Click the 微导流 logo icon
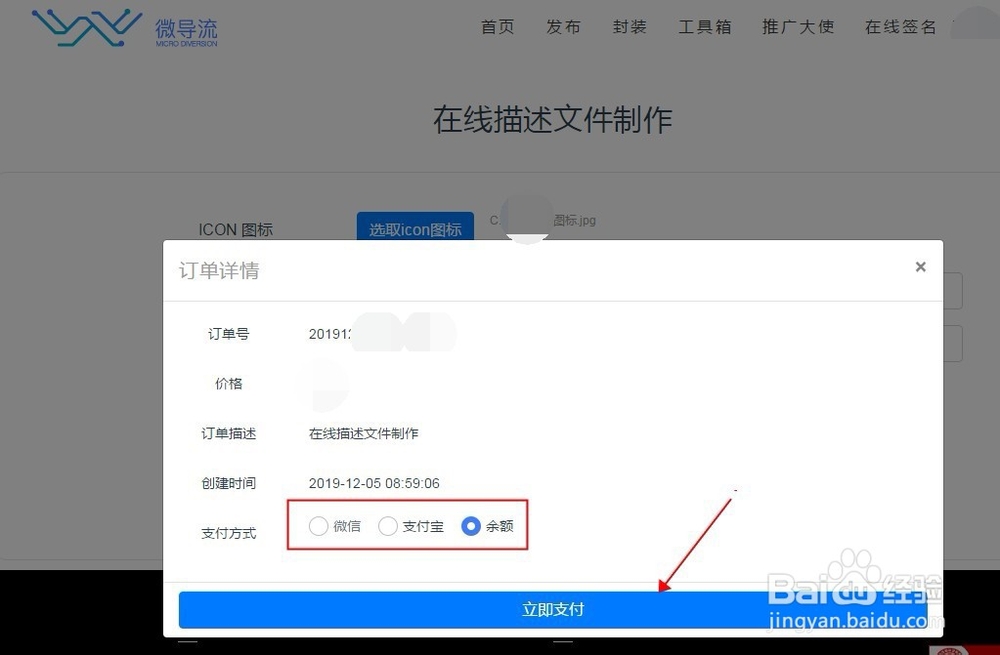Viewport: 1000px width, 655px height. [85, 28]
